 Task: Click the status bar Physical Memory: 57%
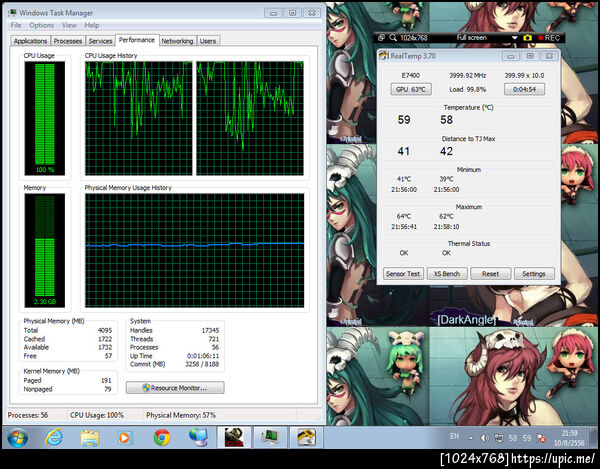point(181,415)
